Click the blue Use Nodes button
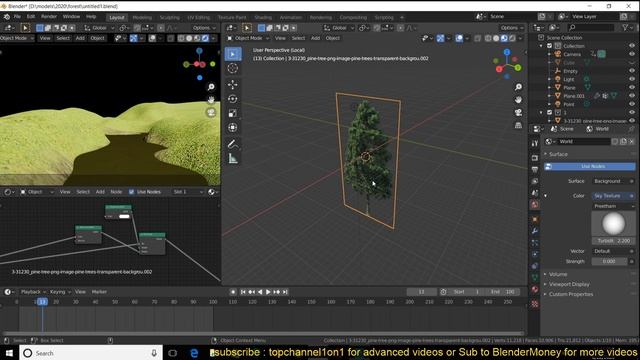640x360 pixels. pyautogui.click(x=589, y=167)
